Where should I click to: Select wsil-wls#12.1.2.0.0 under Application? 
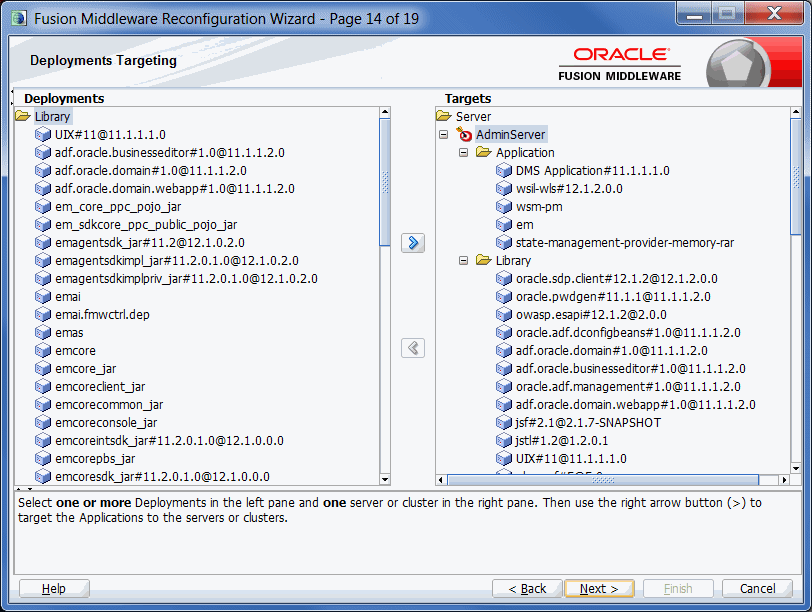point(569,188)
